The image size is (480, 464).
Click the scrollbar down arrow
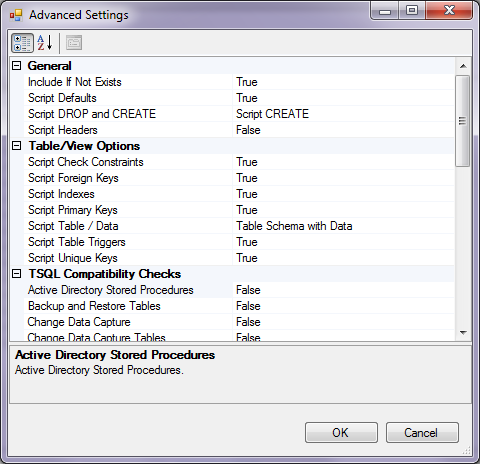point(463,333)
